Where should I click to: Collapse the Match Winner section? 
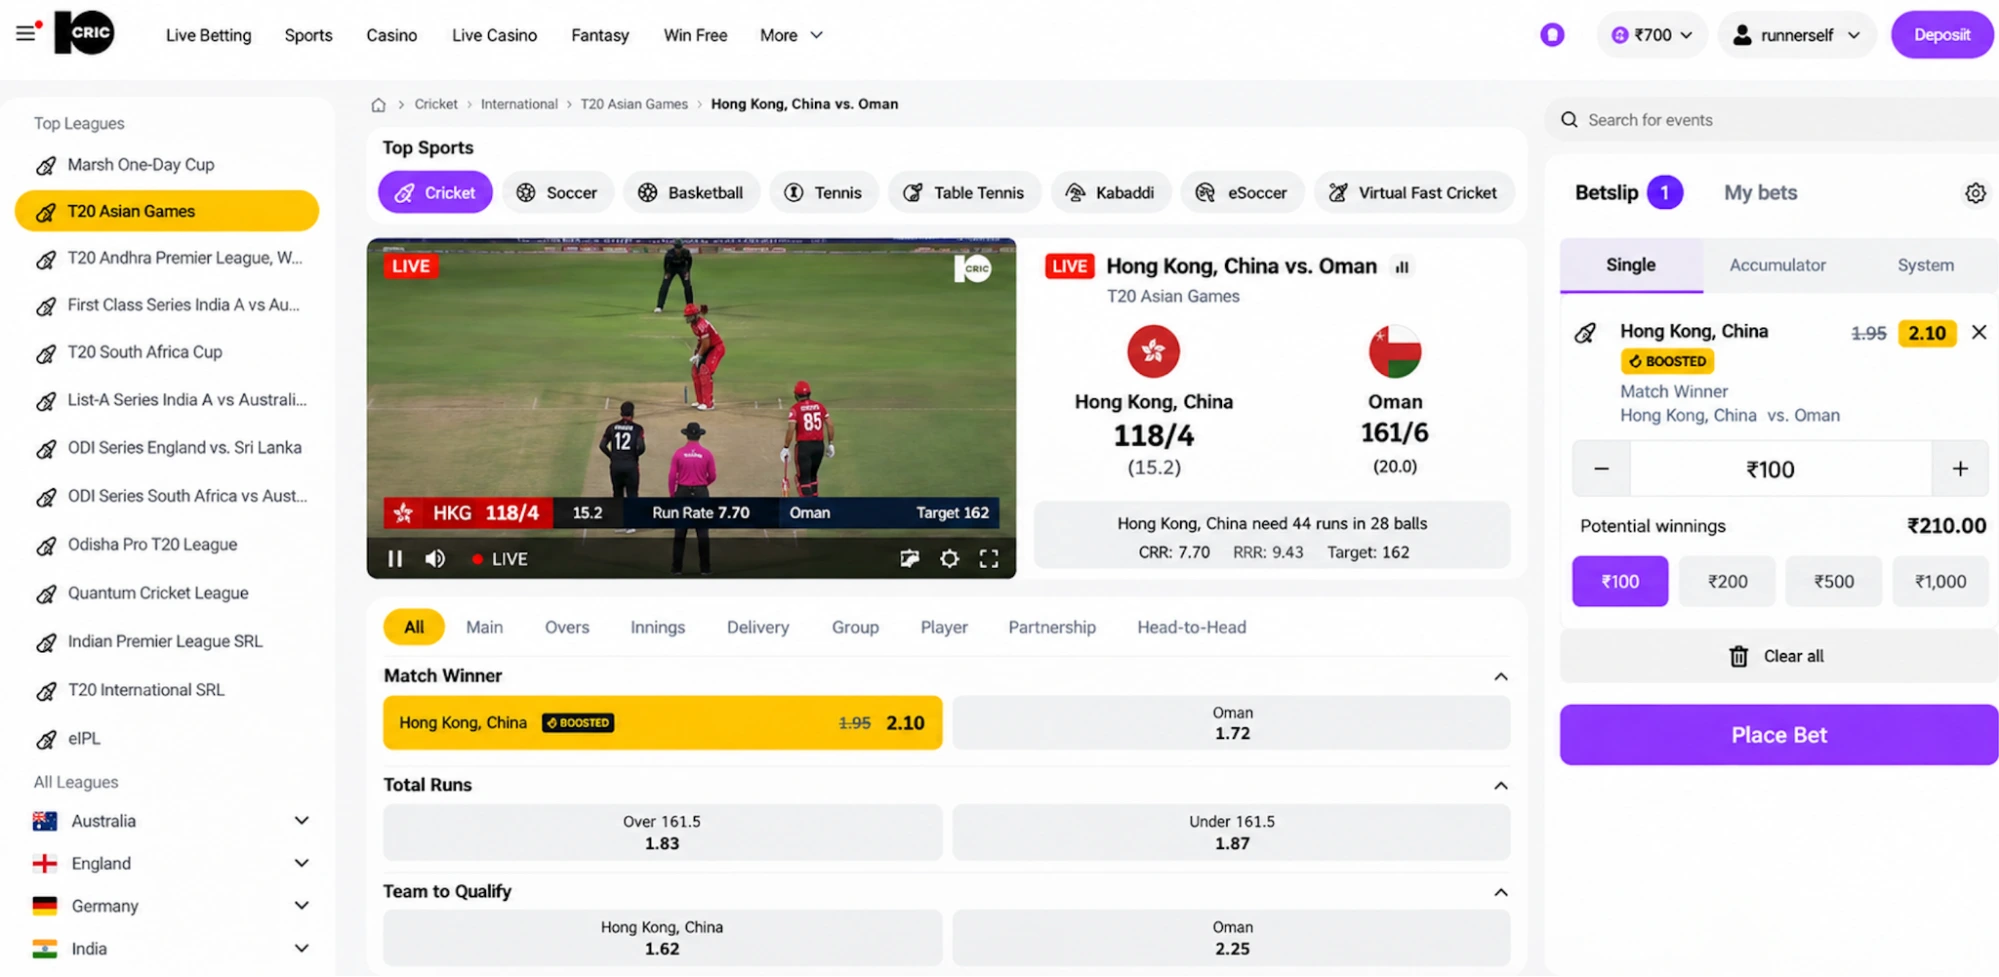tap(1500, 677)
